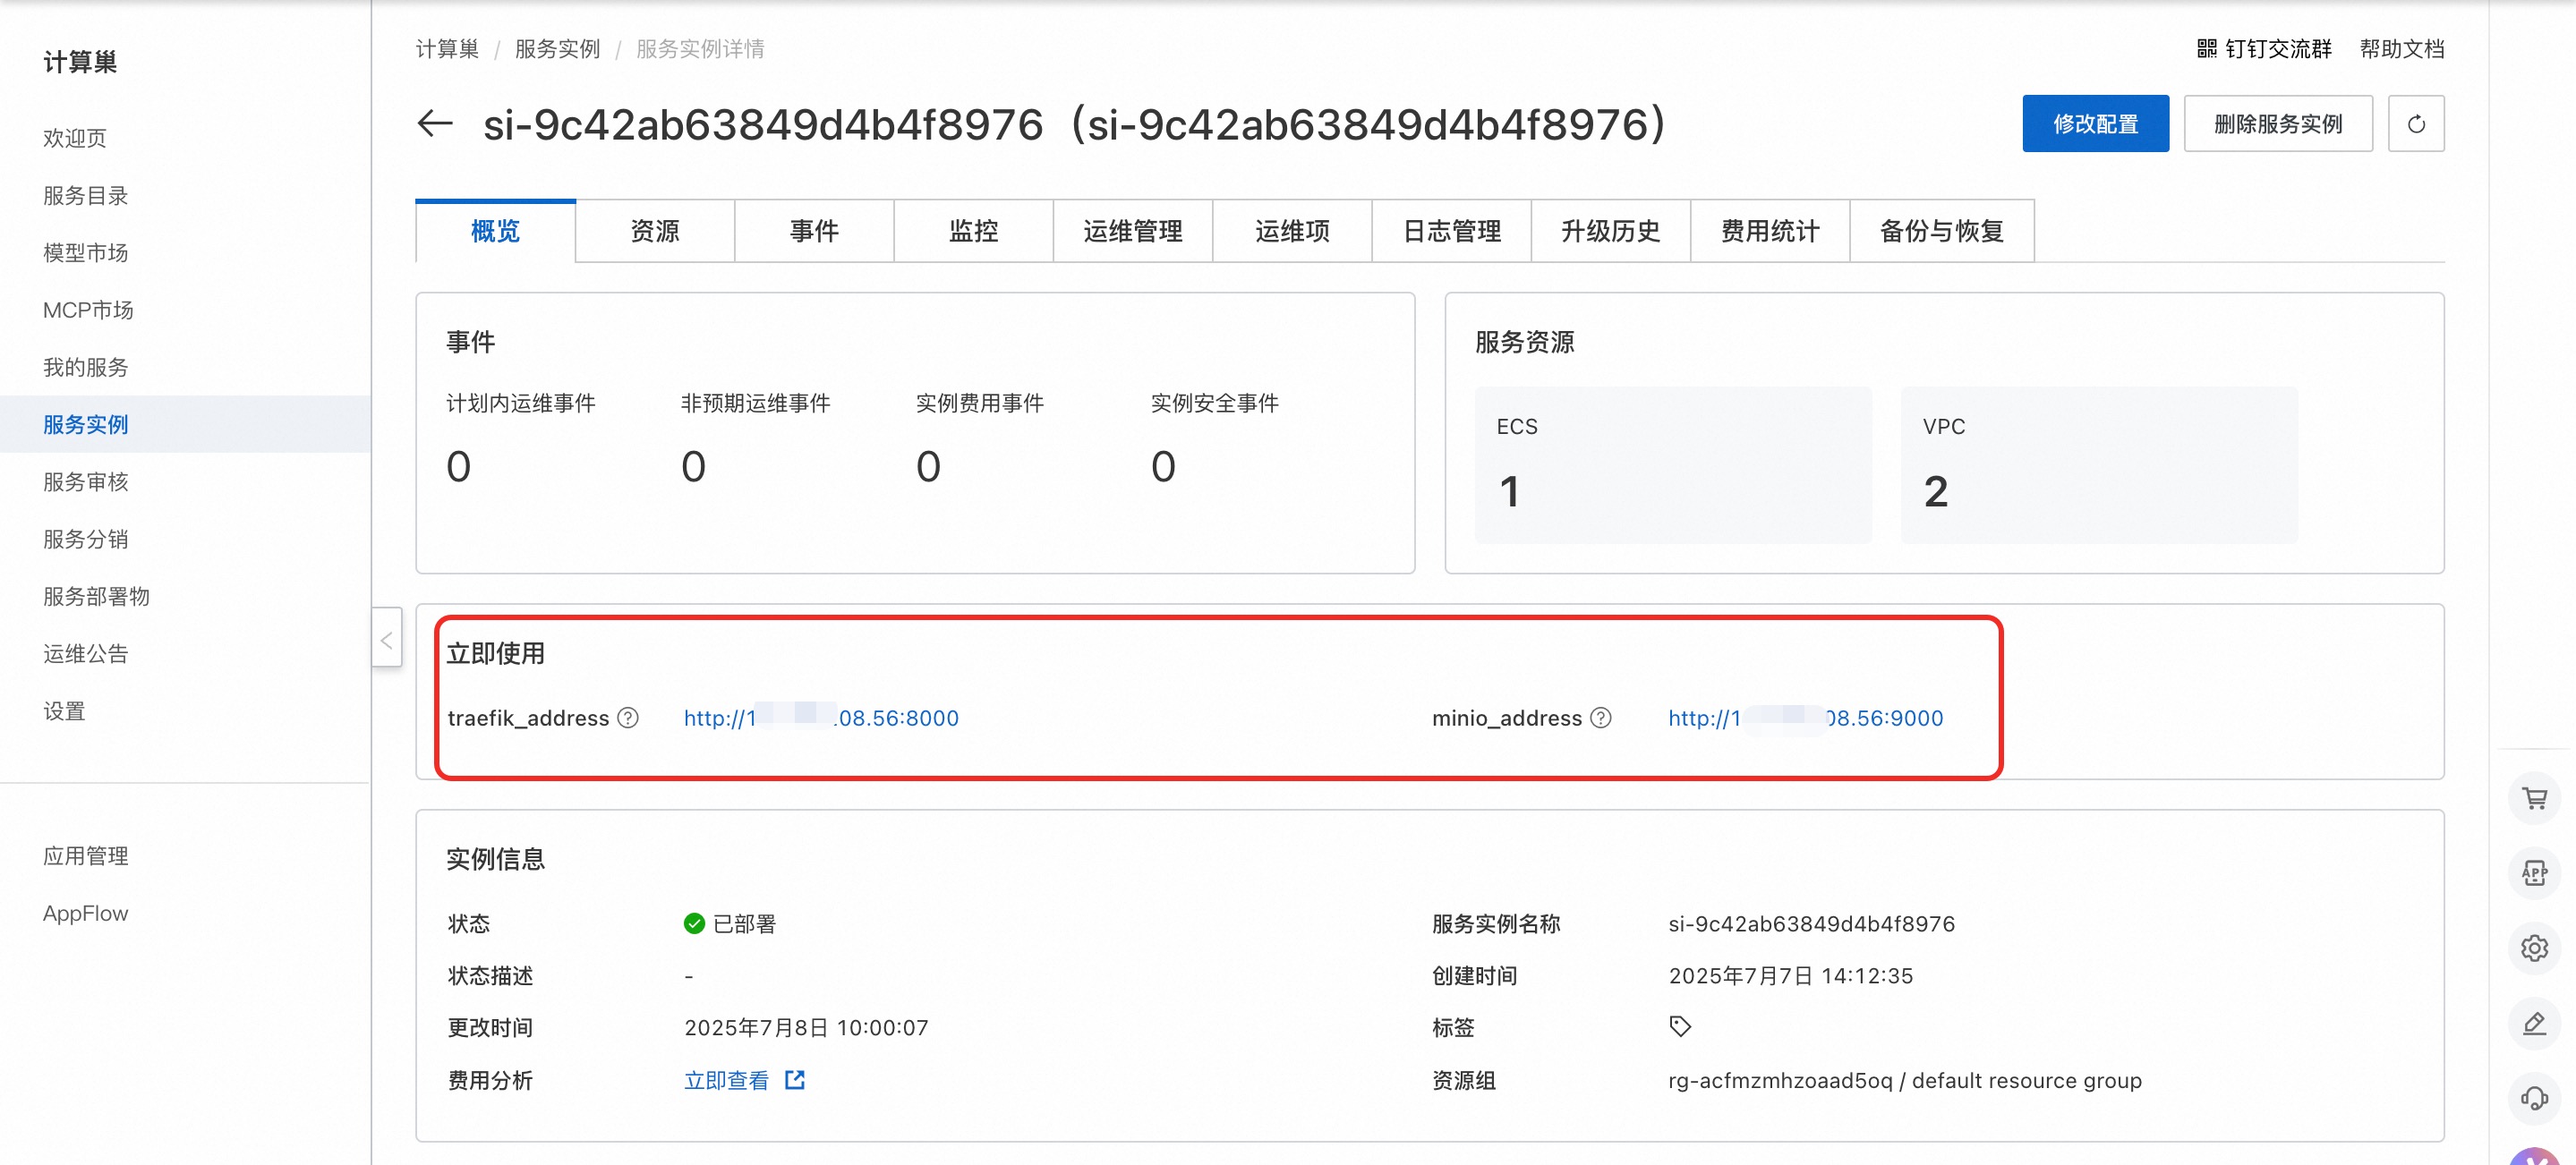2576x1165 pixels.
Task: Switch to the 日志管理 tab
Action: 1451,232
